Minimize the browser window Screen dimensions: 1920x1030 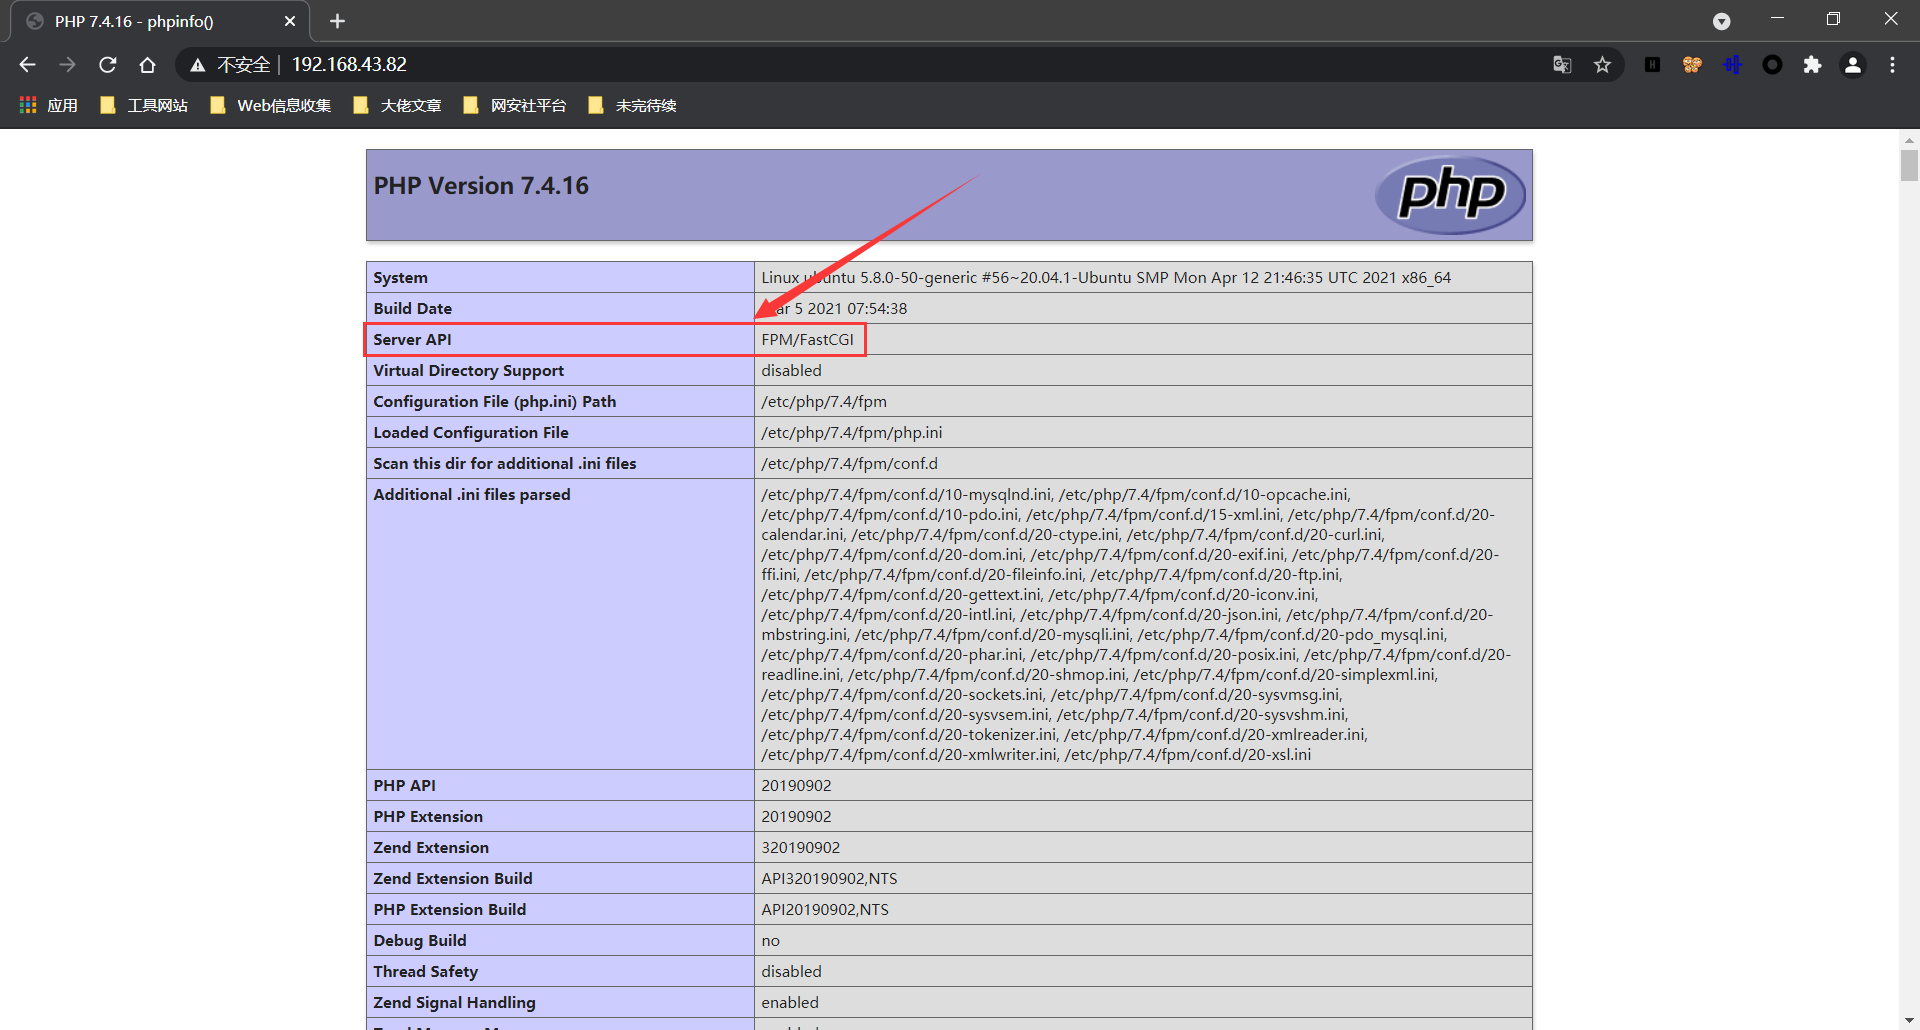coord(1777,18)
